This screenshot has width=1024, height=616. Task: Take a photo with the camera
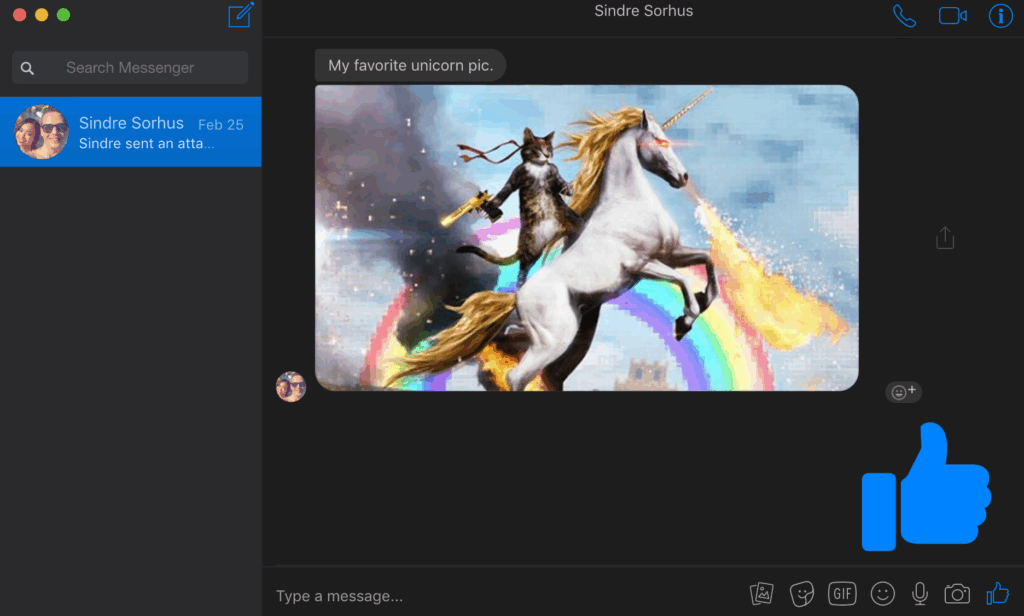[957, 594]
